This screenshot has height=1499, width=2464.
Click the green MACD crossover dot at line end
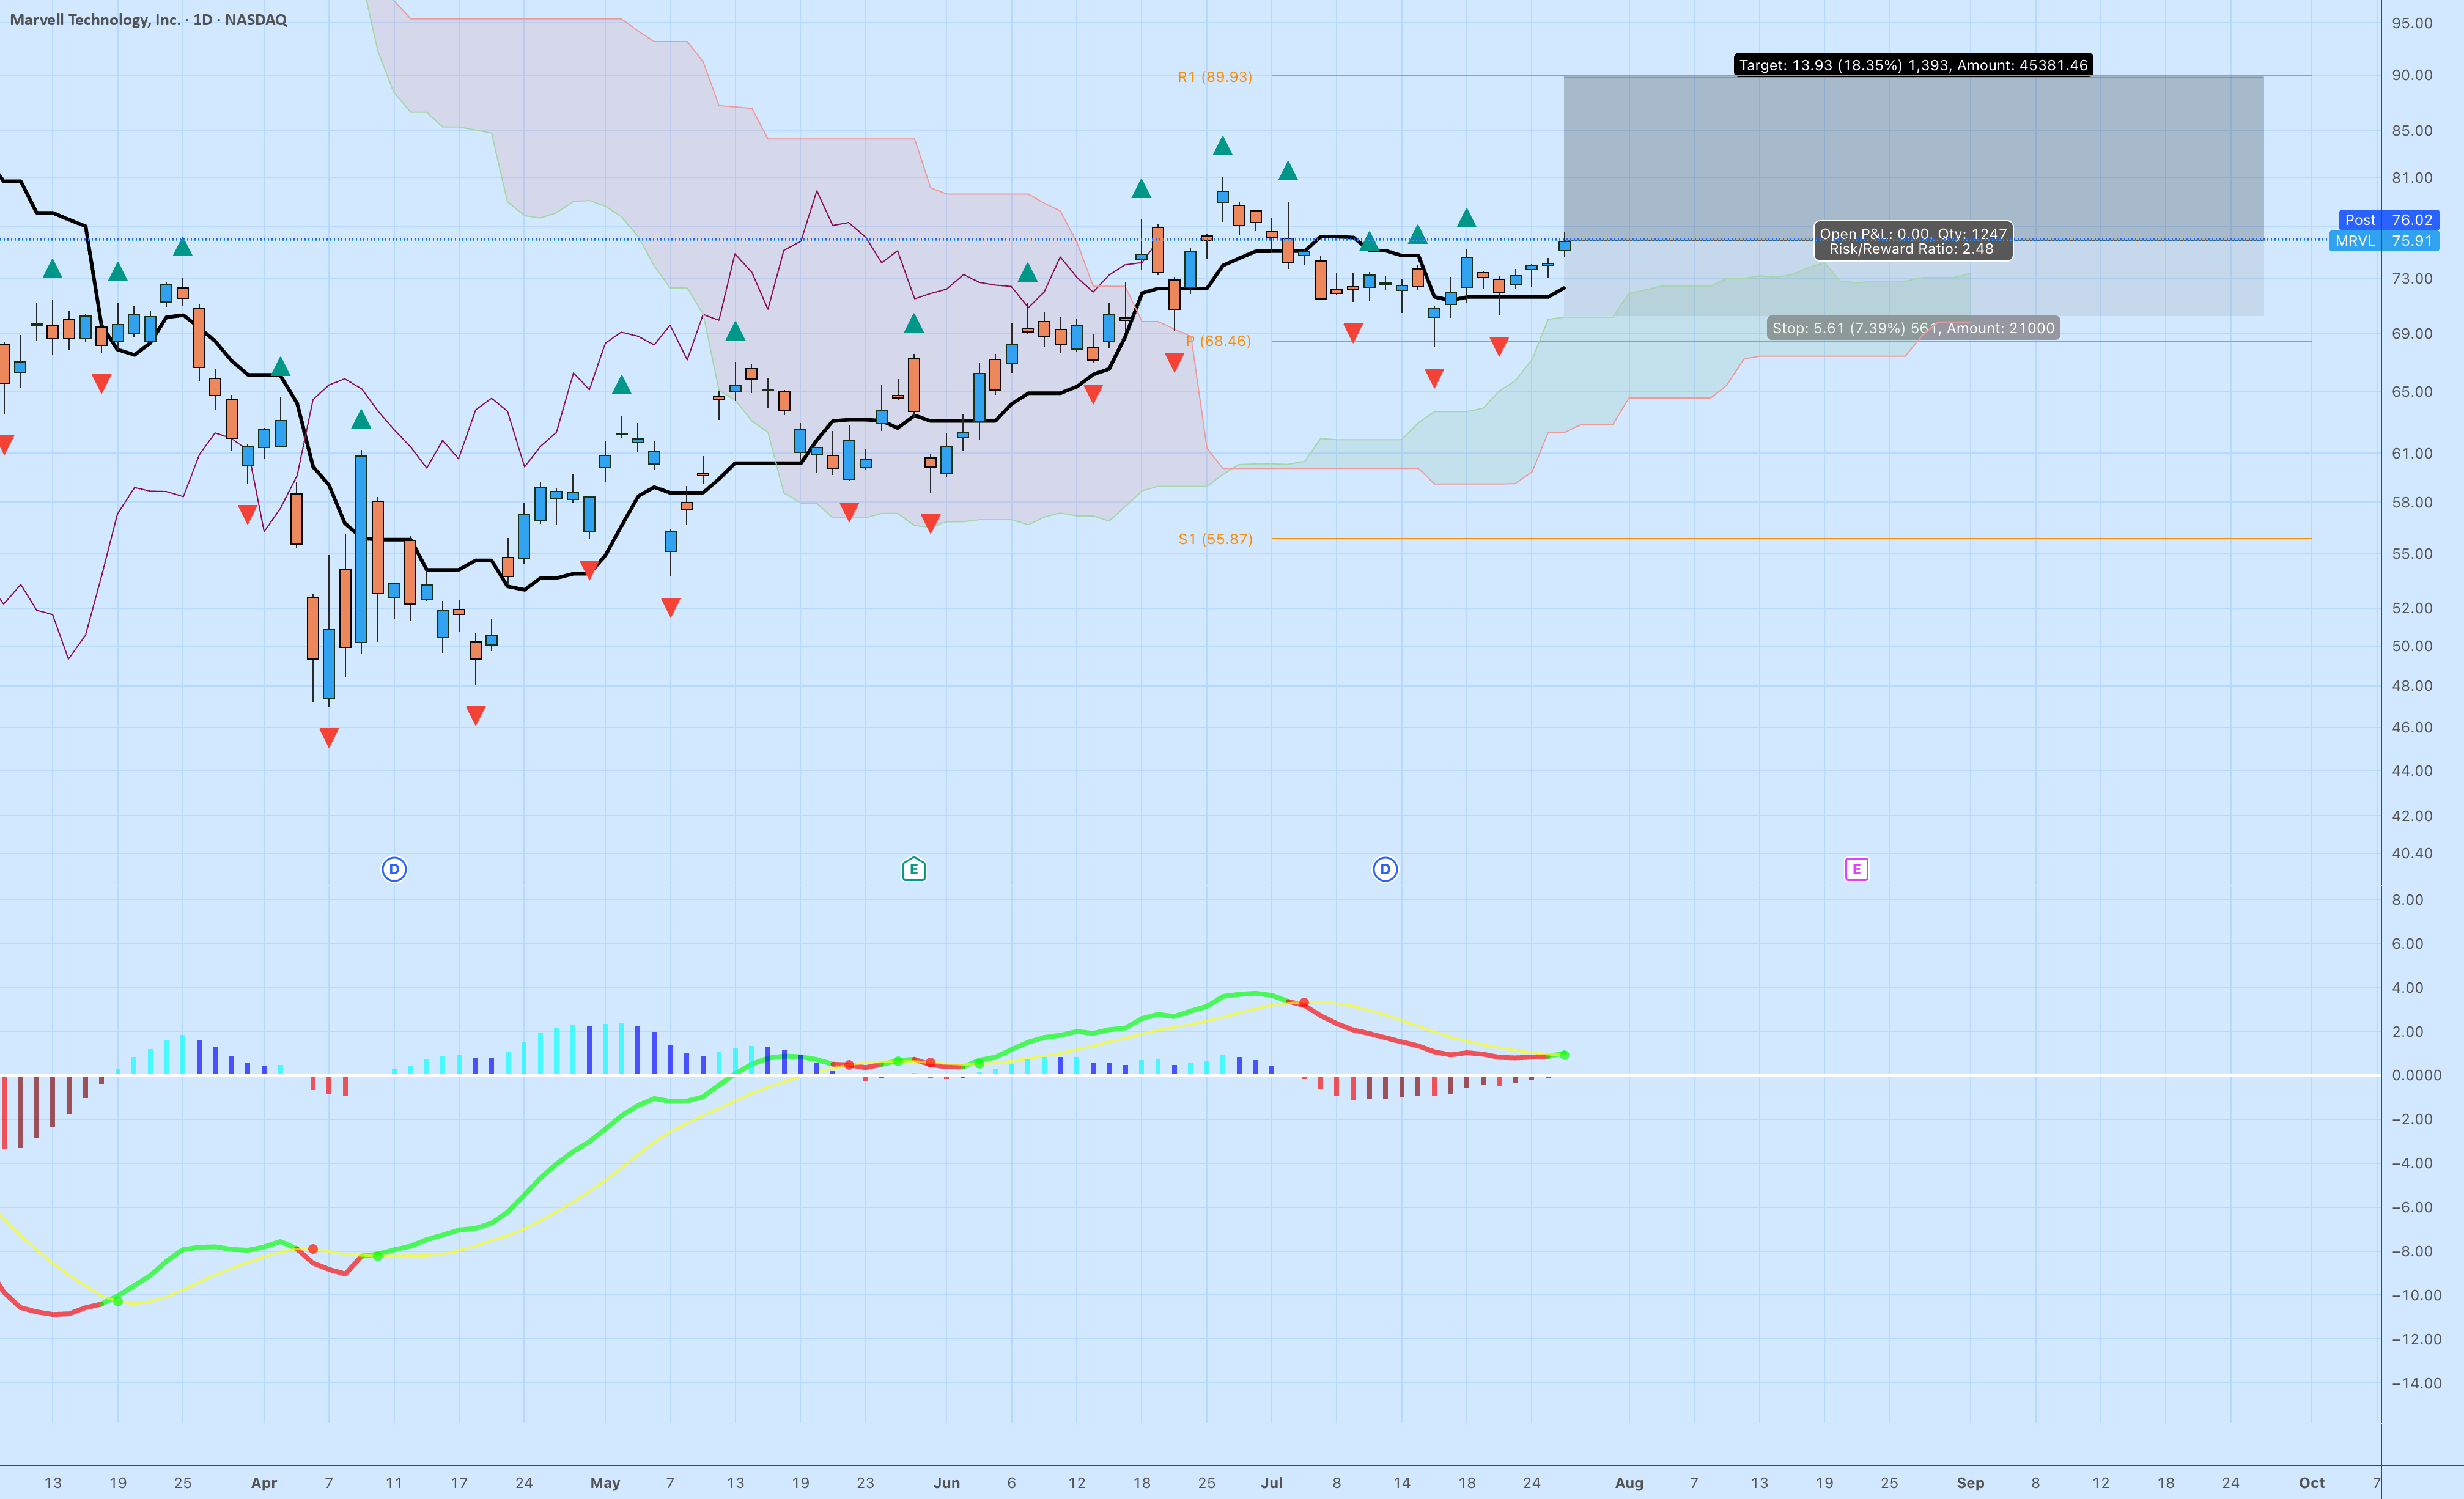[x=1564, y=1055]
